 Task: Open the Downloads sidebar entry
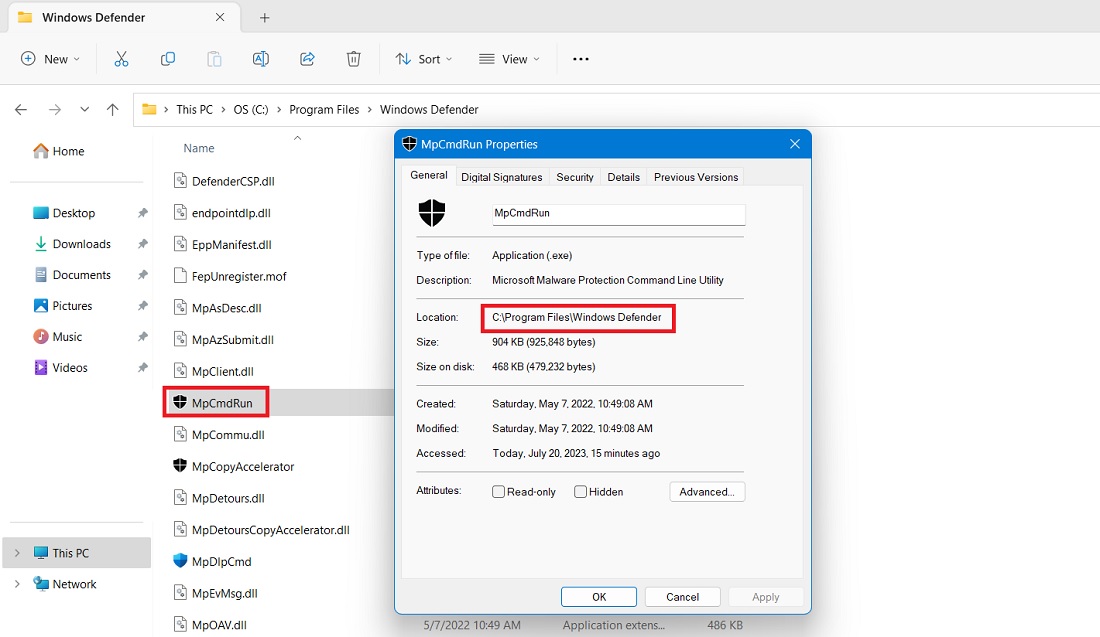click(81, 243)
